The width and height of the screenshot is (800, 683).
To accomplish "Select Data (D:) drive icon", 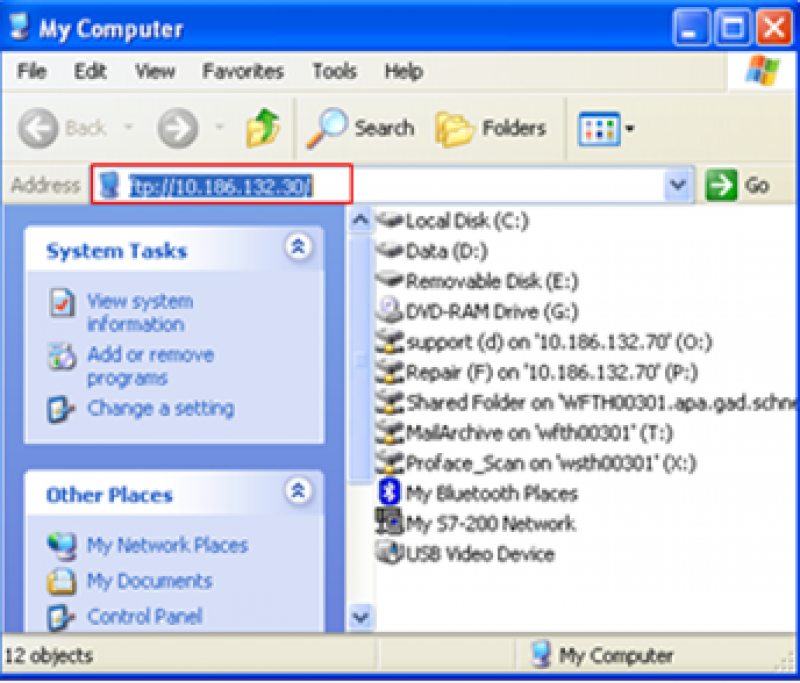I will [x=390, y=251].
